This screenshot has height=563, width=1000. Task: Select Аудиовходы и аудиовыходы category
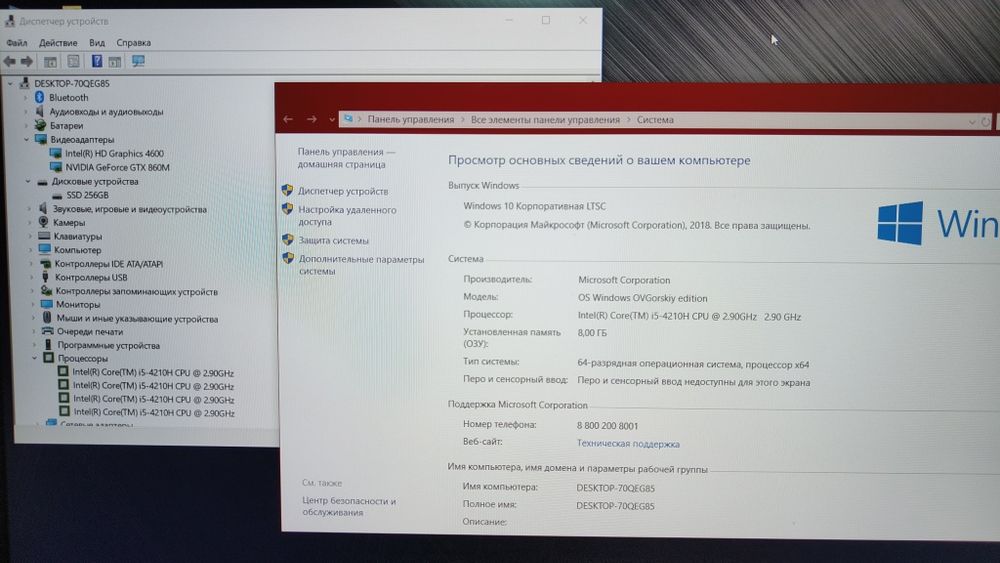(107, 112)
